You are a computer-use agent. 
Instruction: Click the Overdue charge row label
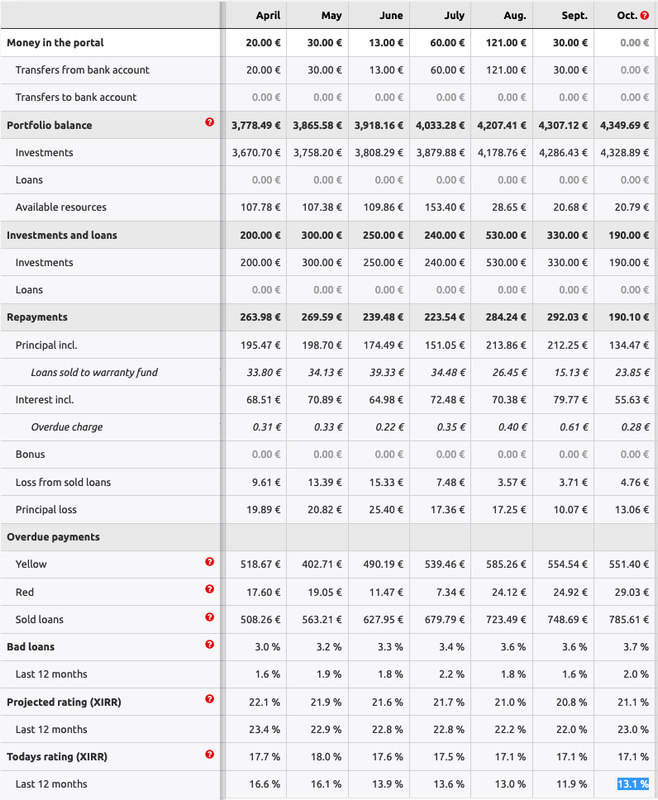(x=67, y=427)
